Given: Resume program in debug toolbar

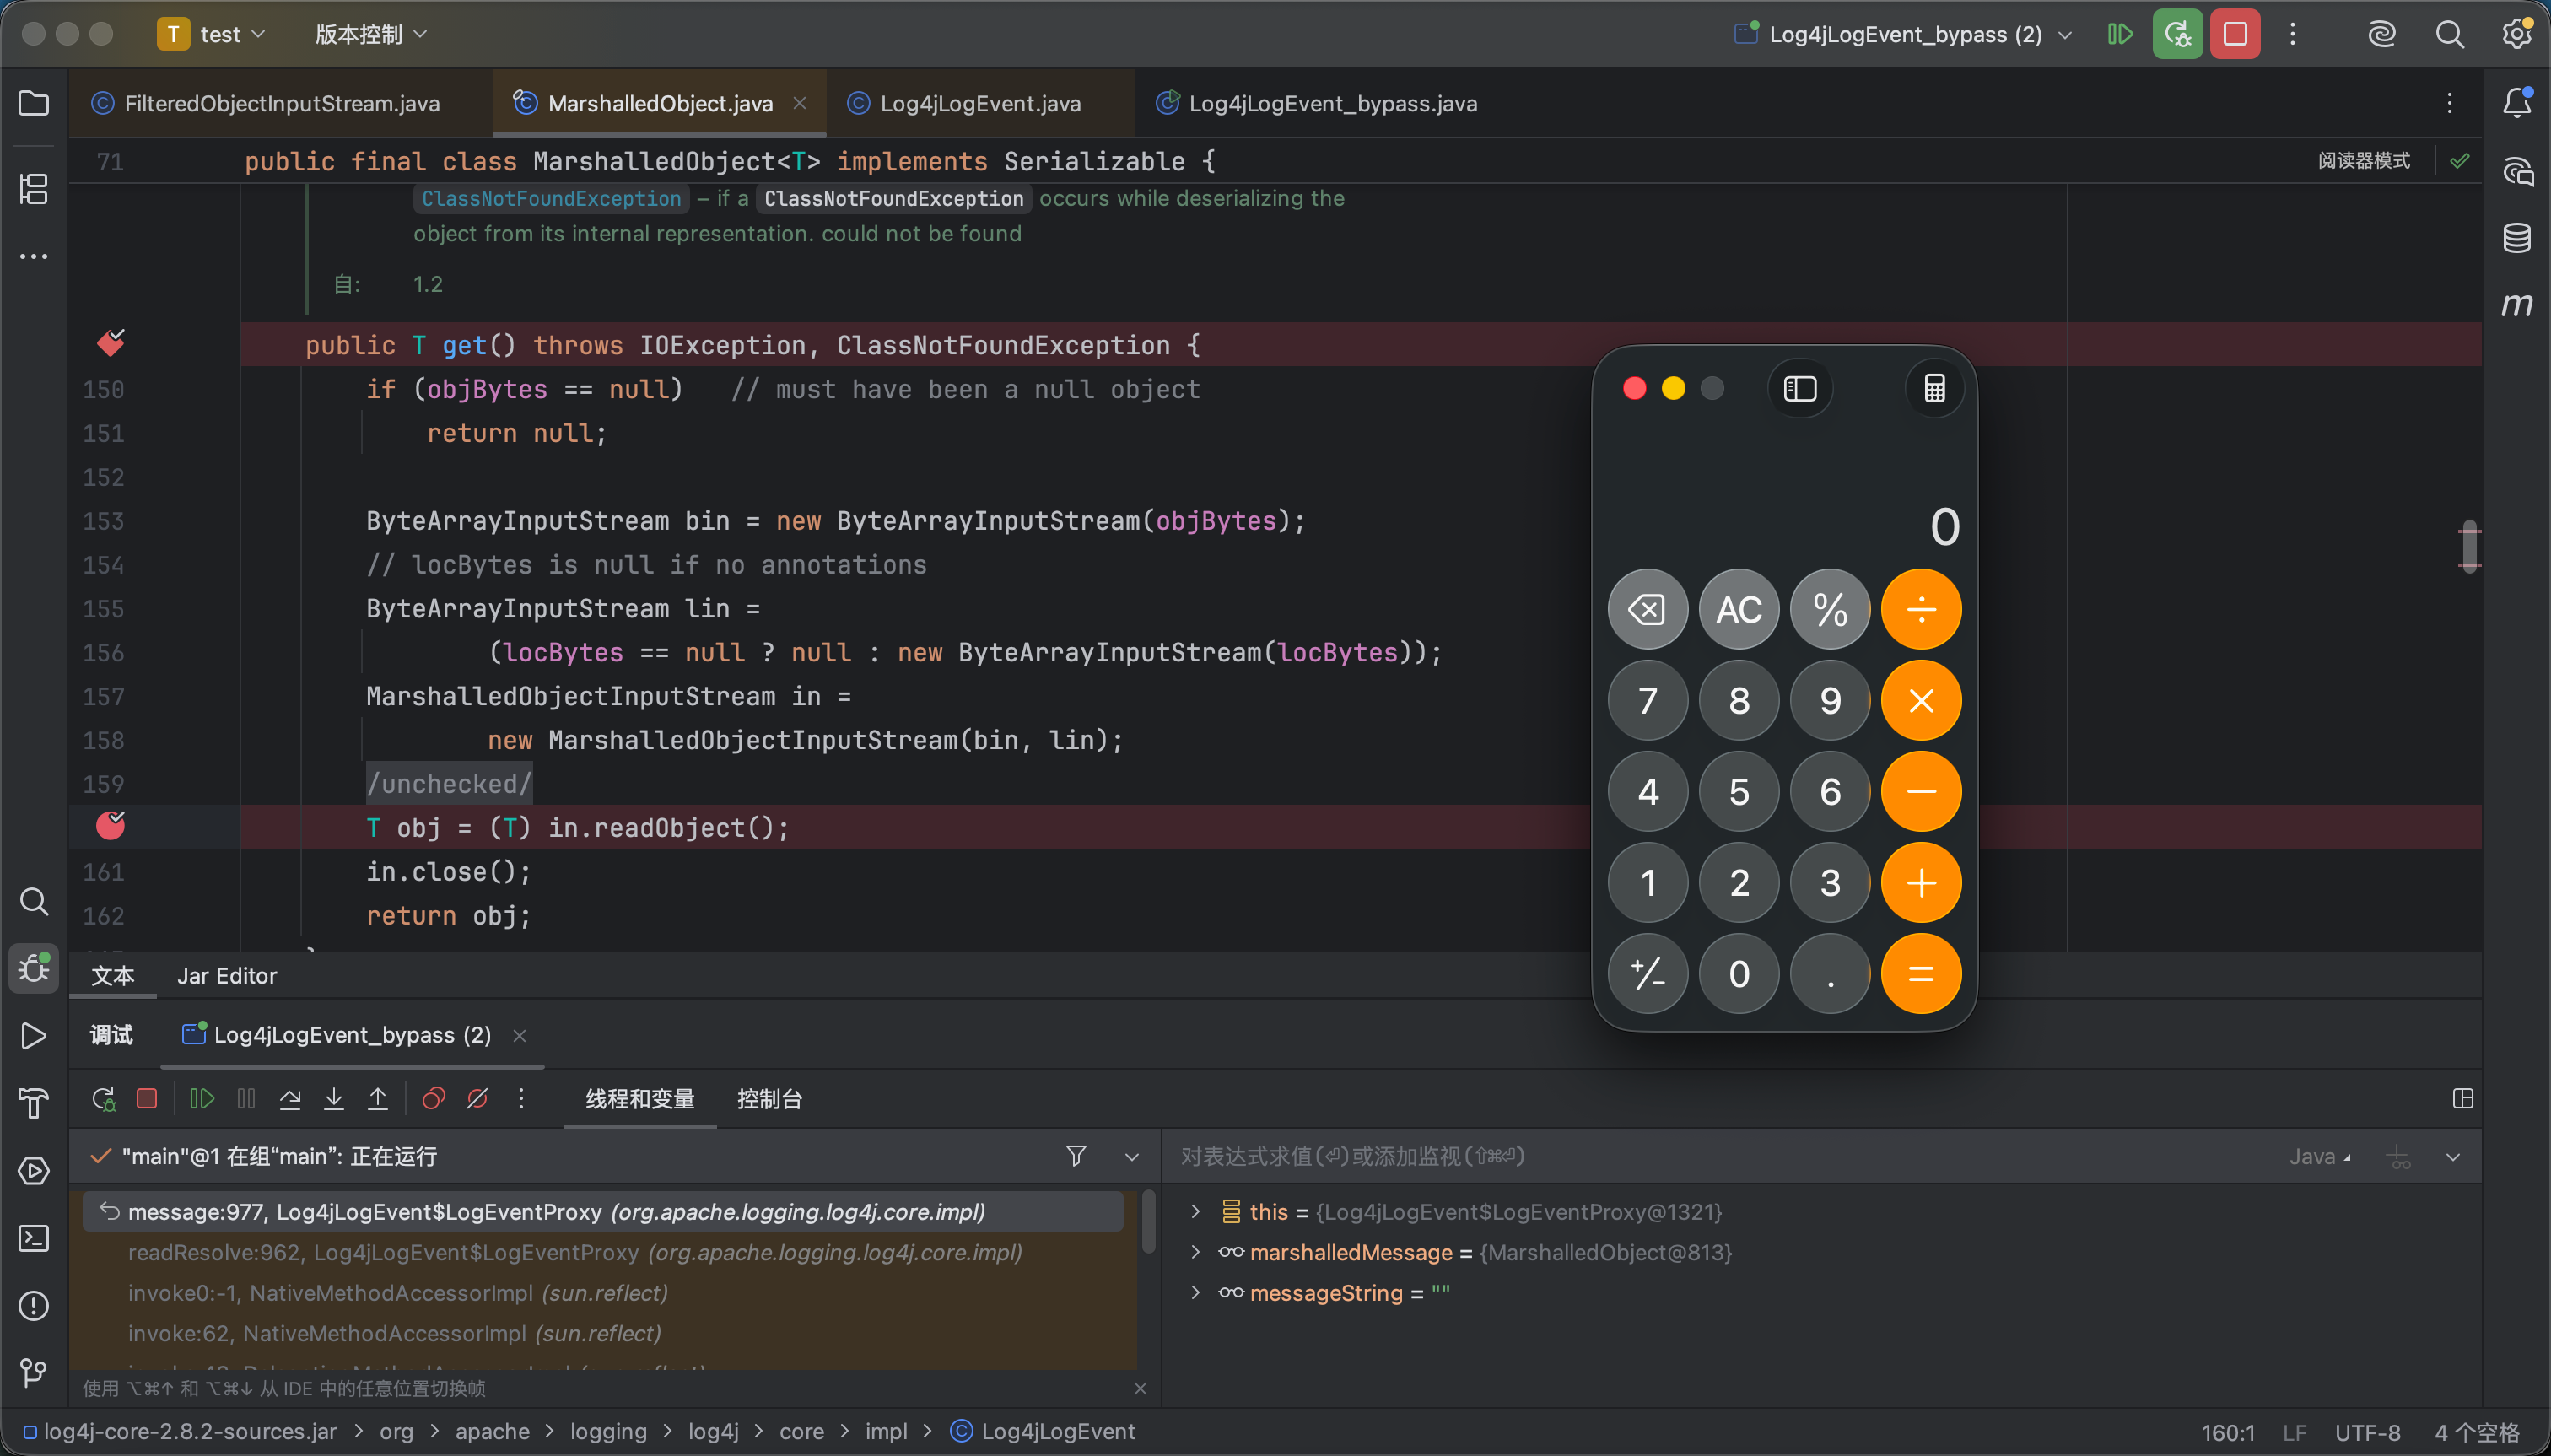Looking at the screenshot, I should (202, 1099).
